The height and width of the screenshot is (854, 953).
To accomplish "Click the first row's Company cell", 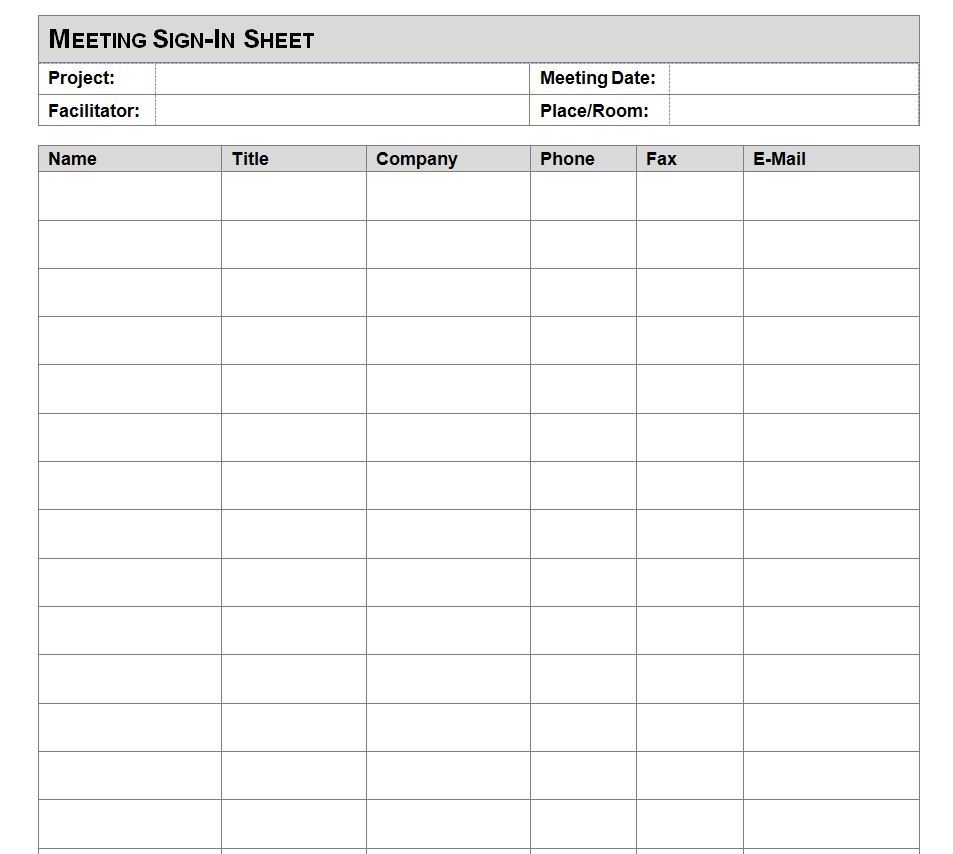I will 448,196.
